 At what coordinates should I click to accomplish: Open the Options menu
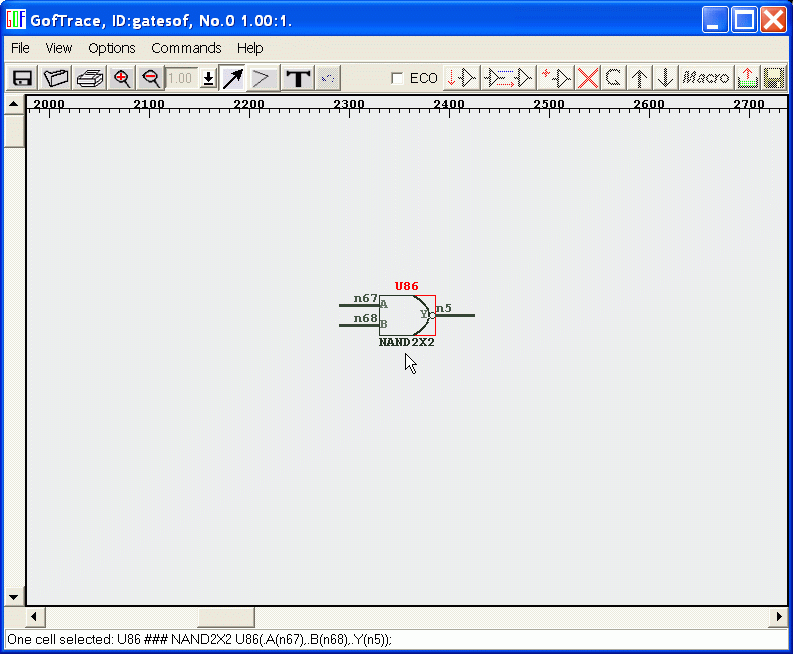point(112,48)
